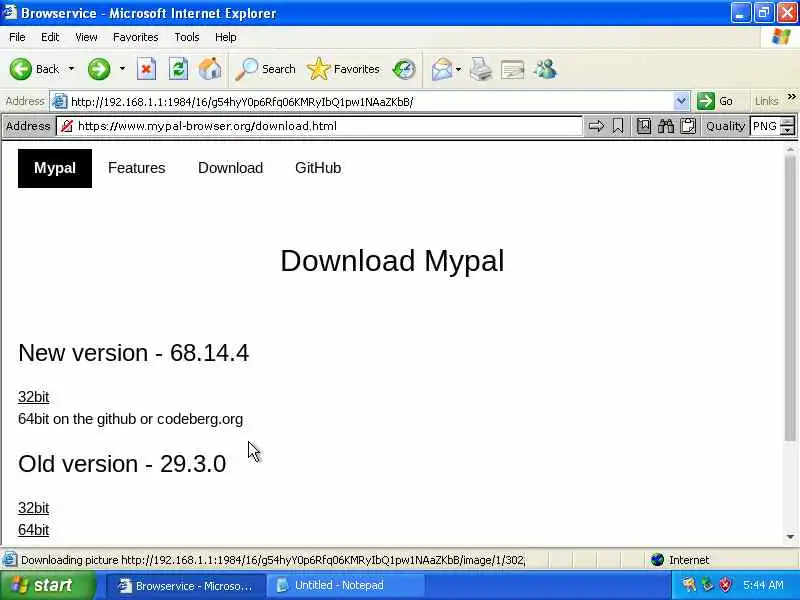Open the Search pane in the toolbar
Viewport: 800px width, 600px height.
click(265, 69)
